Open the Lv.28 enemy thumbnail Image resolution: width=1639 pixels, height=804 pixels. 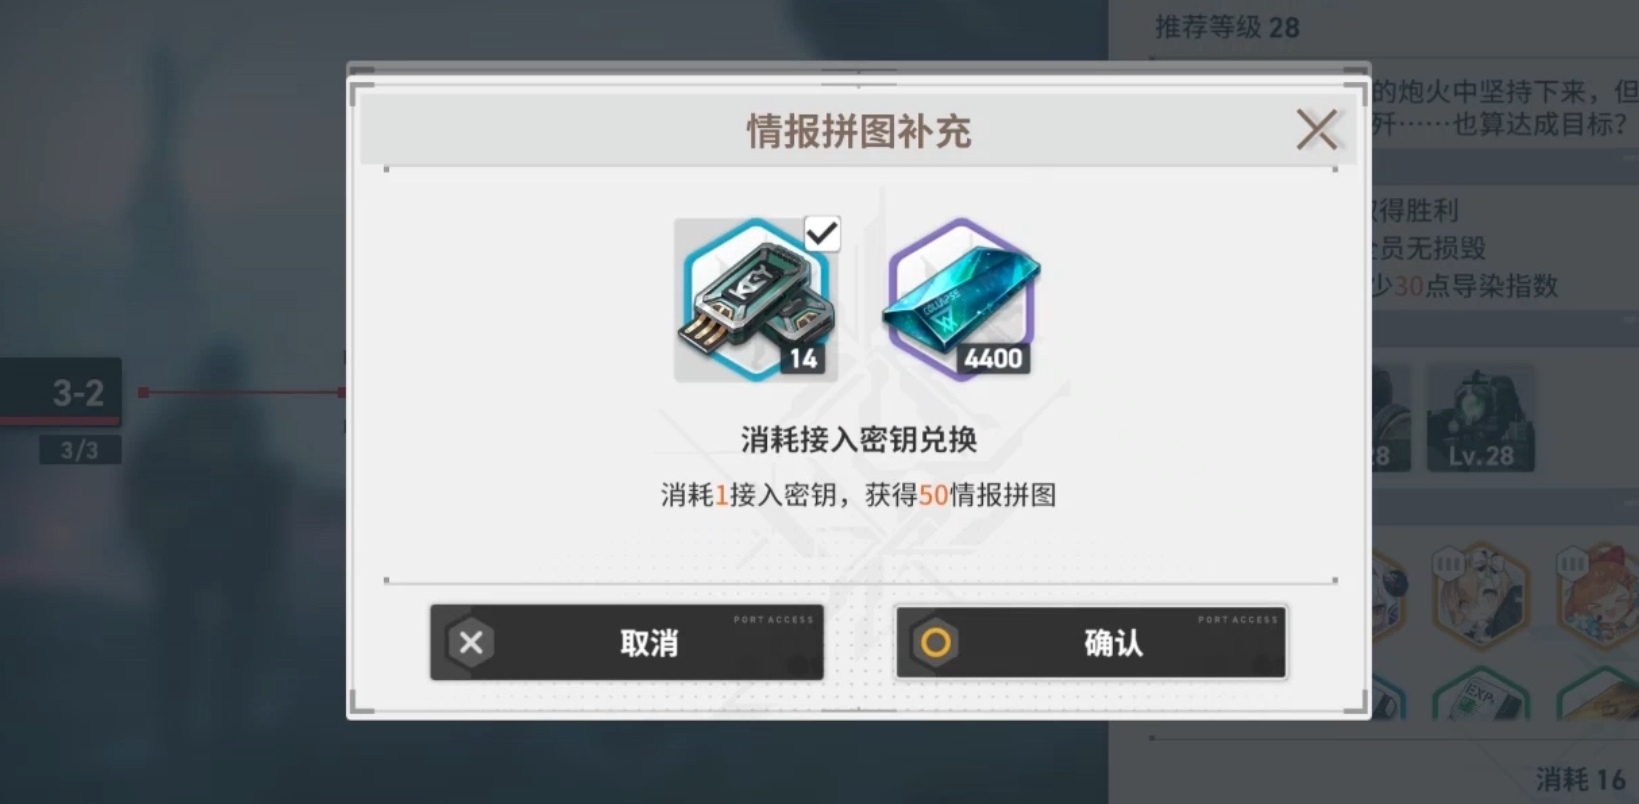(1480, 418)
